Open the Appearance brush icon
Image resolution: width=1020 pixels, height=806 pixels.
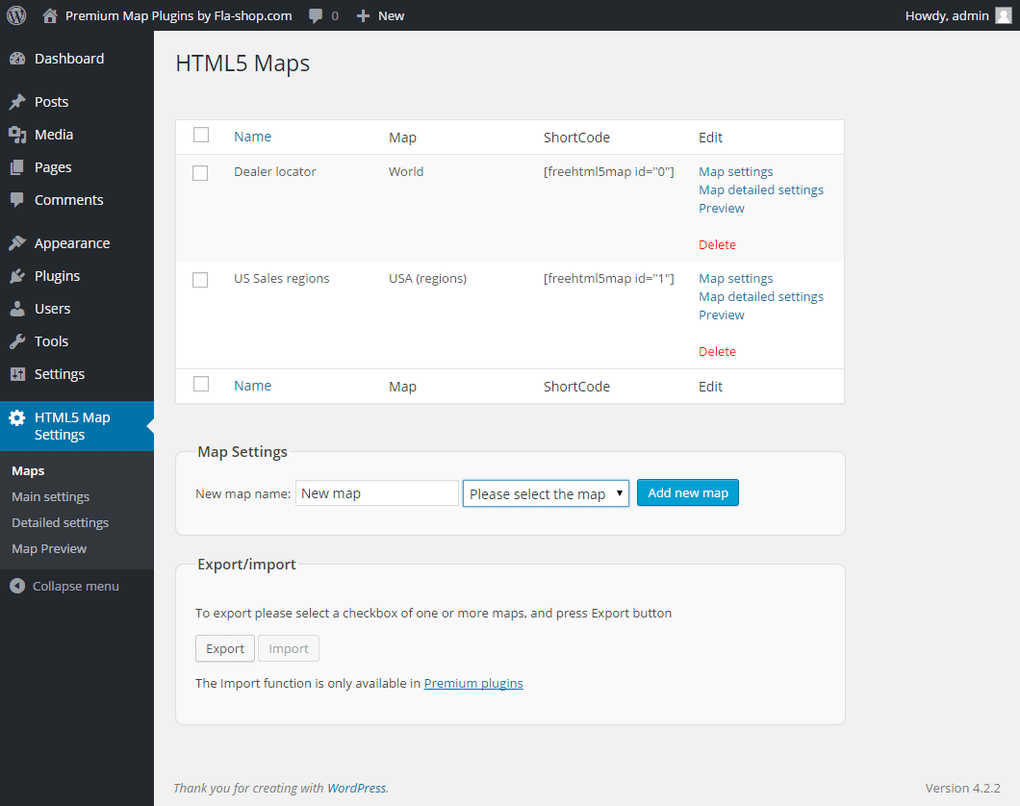click(x=20, y=242)
